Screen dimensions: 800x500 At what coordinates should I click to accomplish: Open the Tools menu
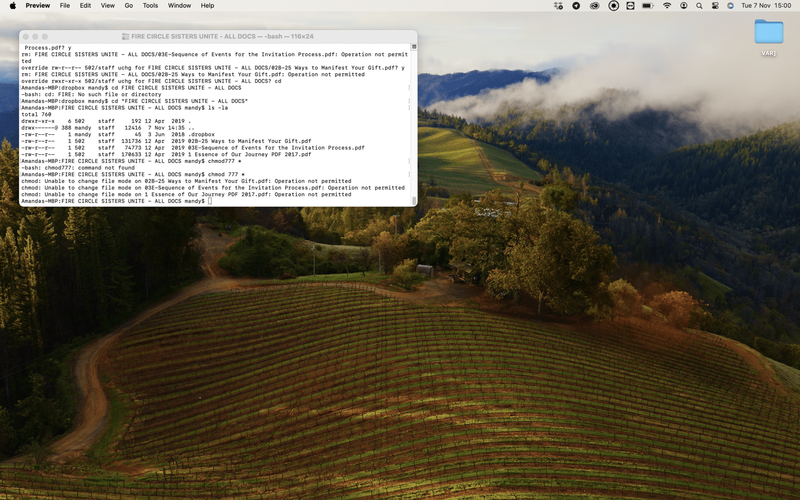click(150, 5)
